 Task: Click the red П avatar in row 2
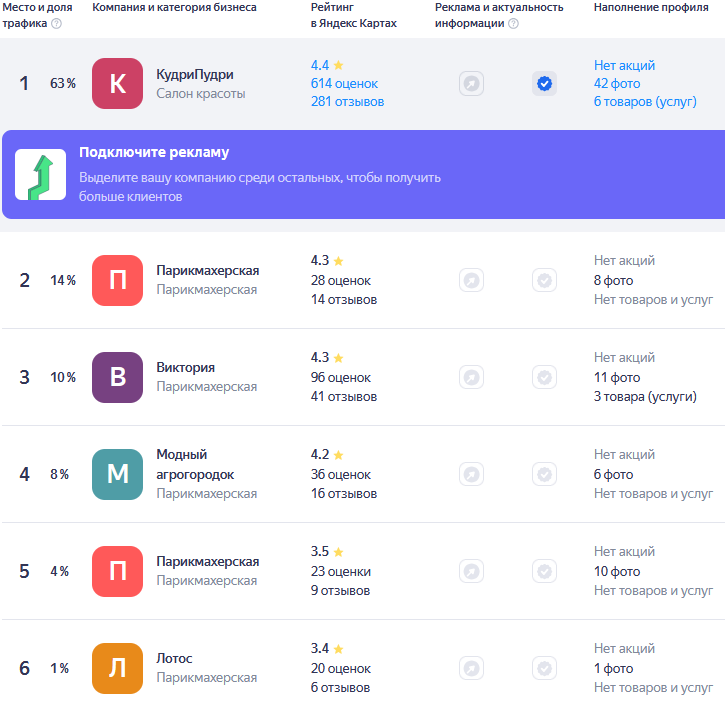click(117, 281)
